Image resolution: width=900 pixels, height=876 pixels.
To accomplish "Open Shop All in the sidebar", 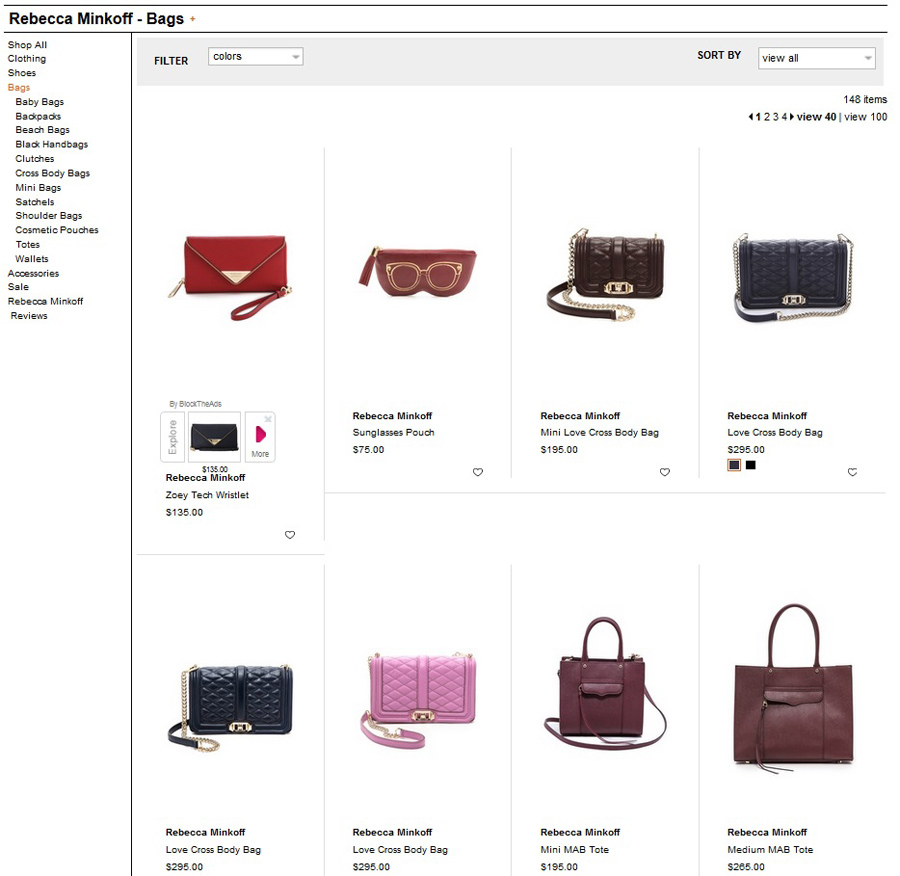I will [x=28, y=45].
